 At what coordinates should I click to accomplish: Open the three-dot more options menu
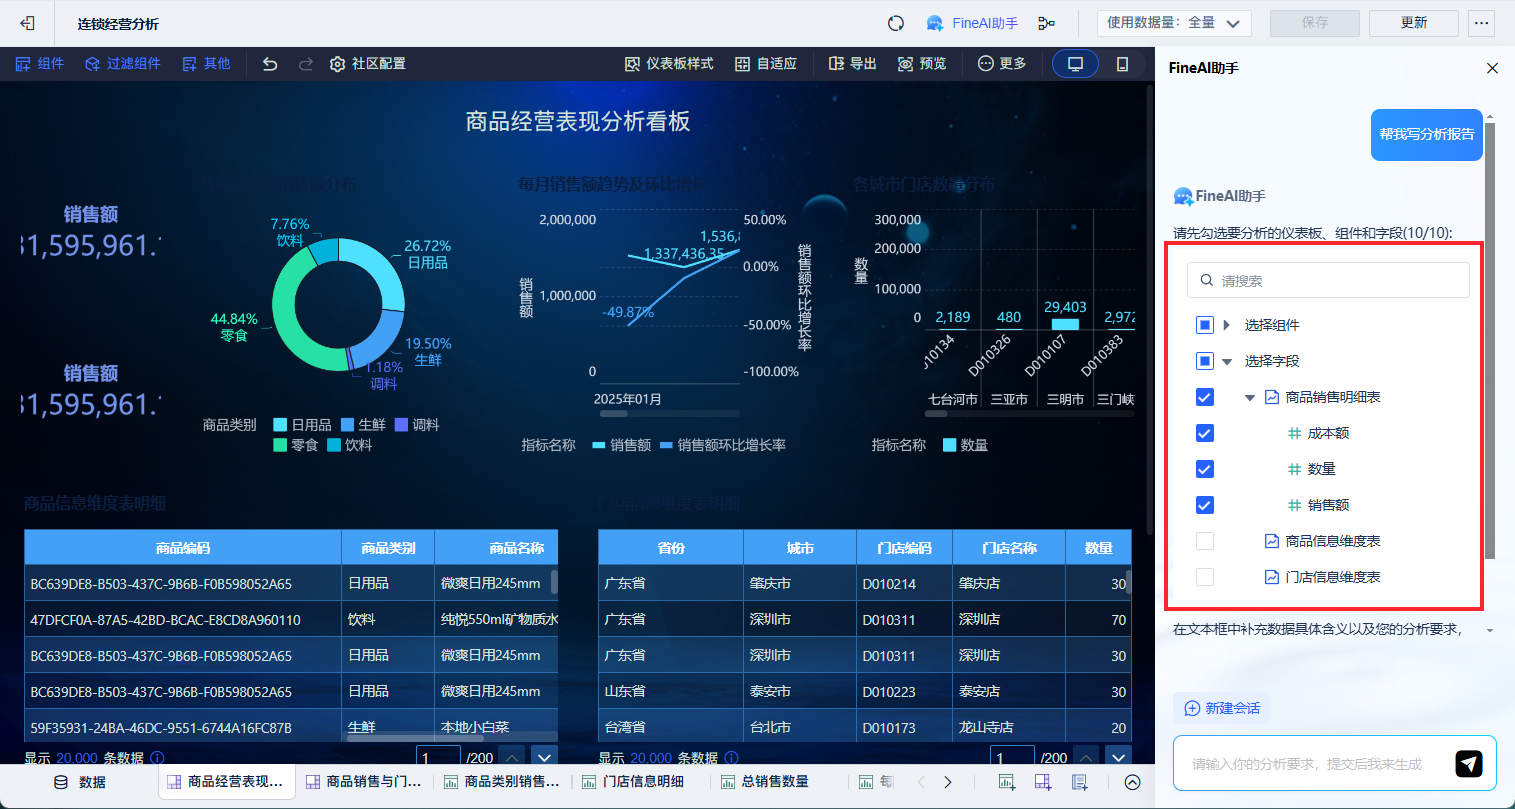[x=1481, y=23]
